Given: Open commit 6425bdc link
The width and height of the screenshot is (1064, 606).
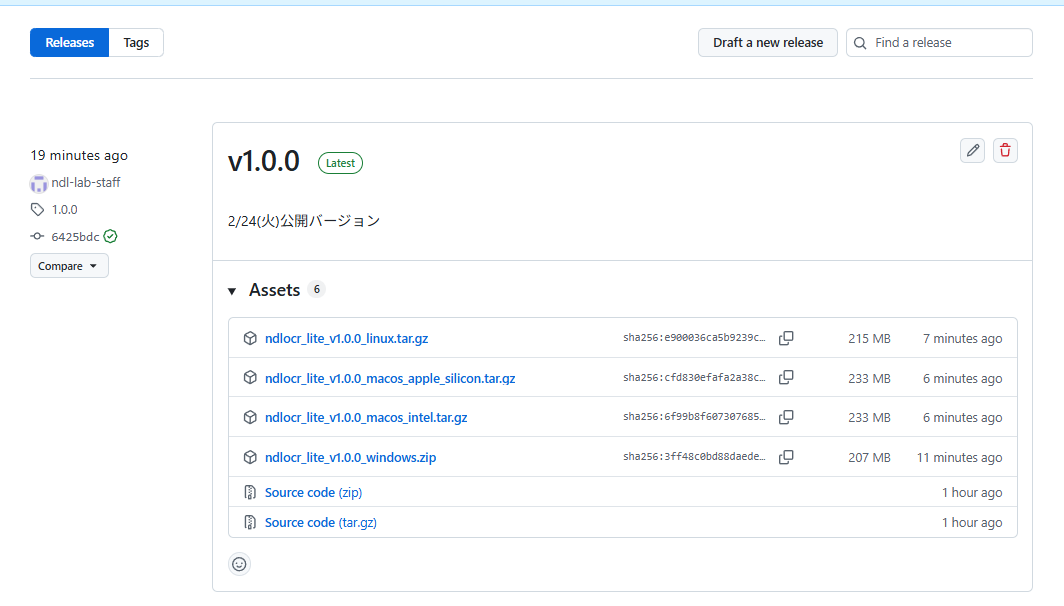Looking at the screenshot, I should [x=75, y=237].
